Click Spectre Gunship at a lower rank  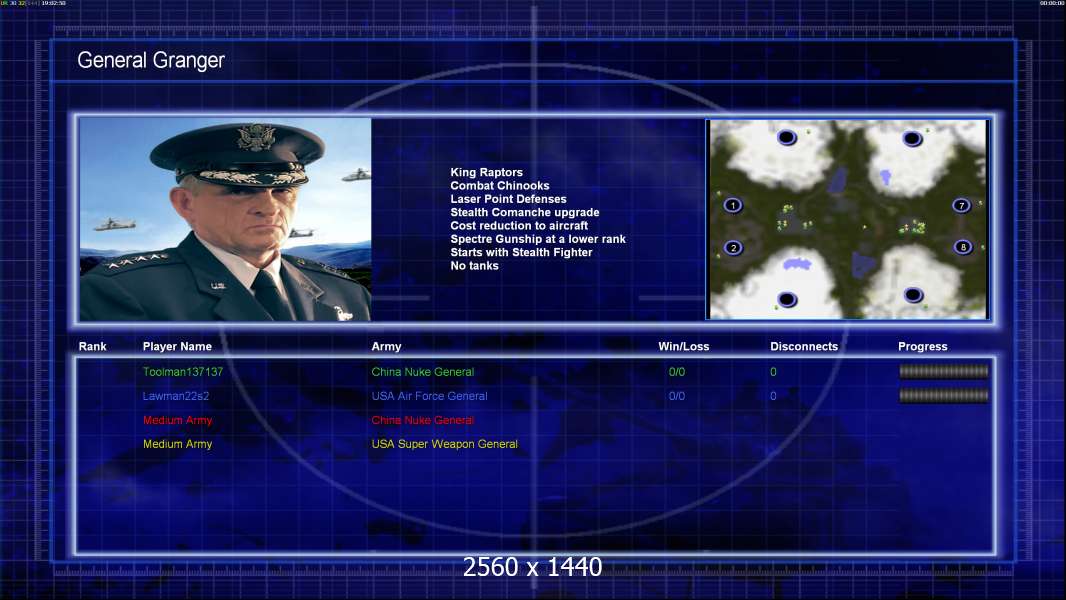(538, 239)
